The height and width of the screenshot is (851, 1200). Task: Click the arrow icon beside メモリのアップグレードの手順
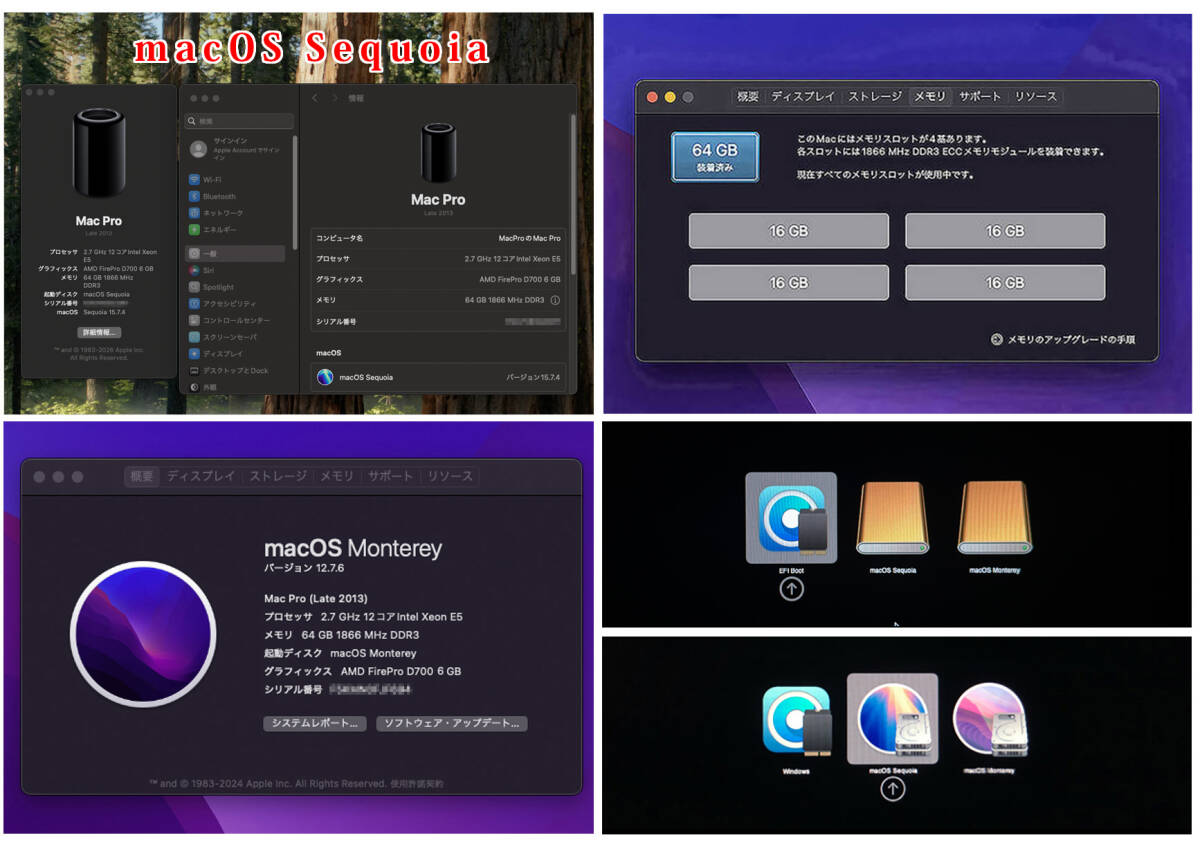997,339
